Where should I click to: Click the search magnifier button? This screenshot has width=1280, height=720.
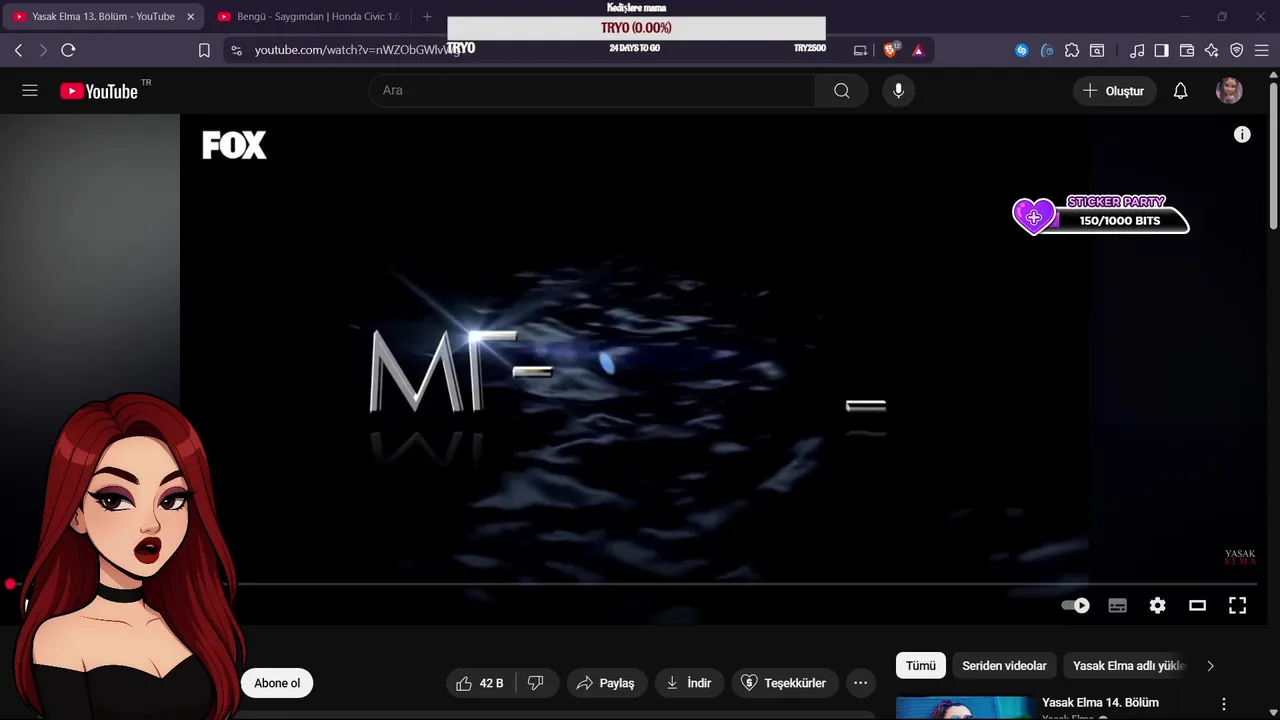[842, 91]
